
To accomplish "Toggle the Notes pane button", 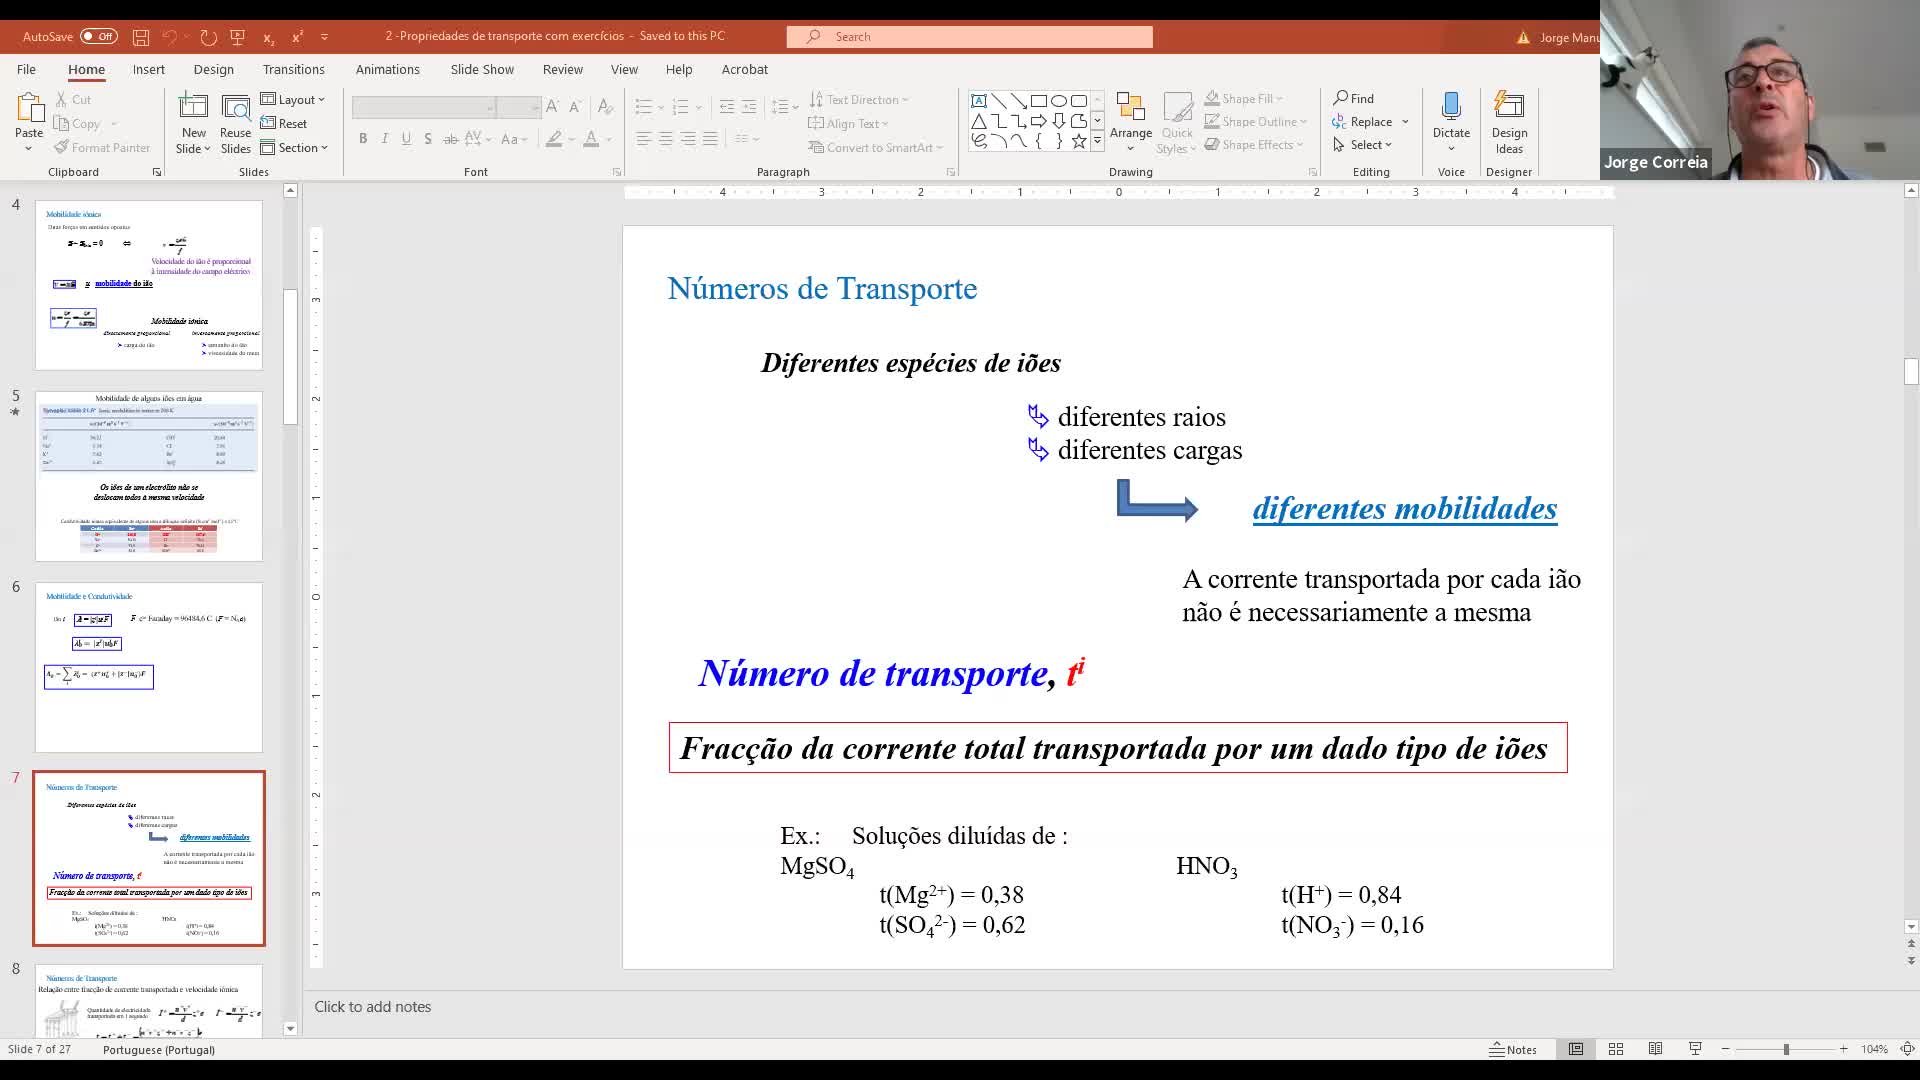I will pos(1512,1049).
